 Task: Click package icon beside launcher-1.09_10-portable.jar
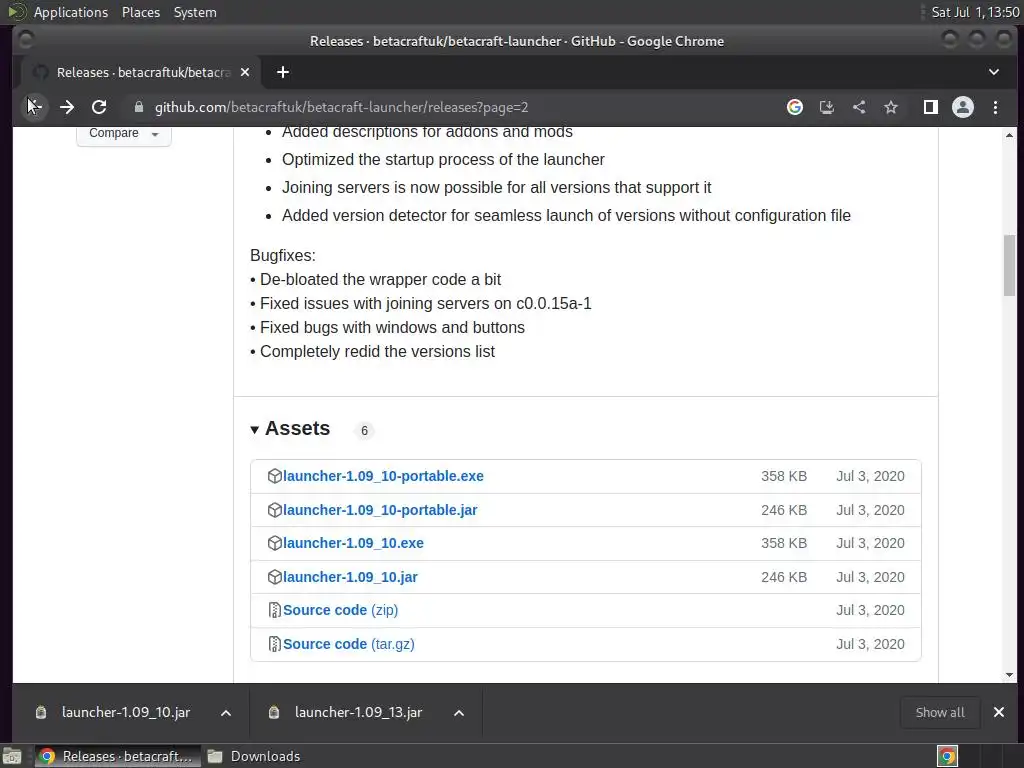click(x=274, y=510)
